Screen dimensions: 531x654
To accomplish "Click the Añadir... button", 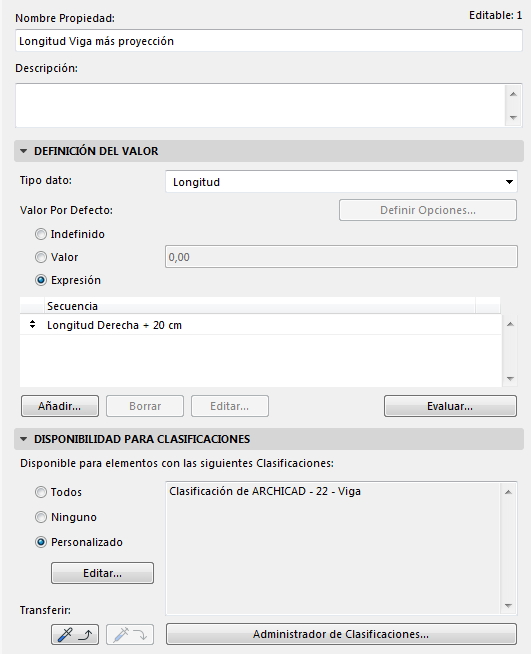I will click(x=60, y=406).
